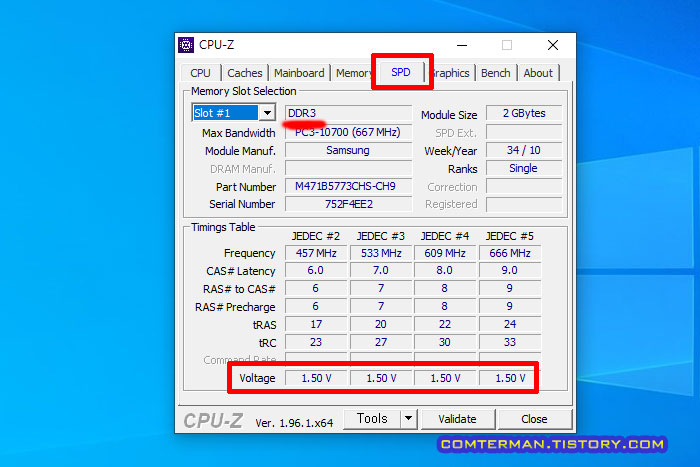
Task: Click the tRC value 23
Action: 316,342
